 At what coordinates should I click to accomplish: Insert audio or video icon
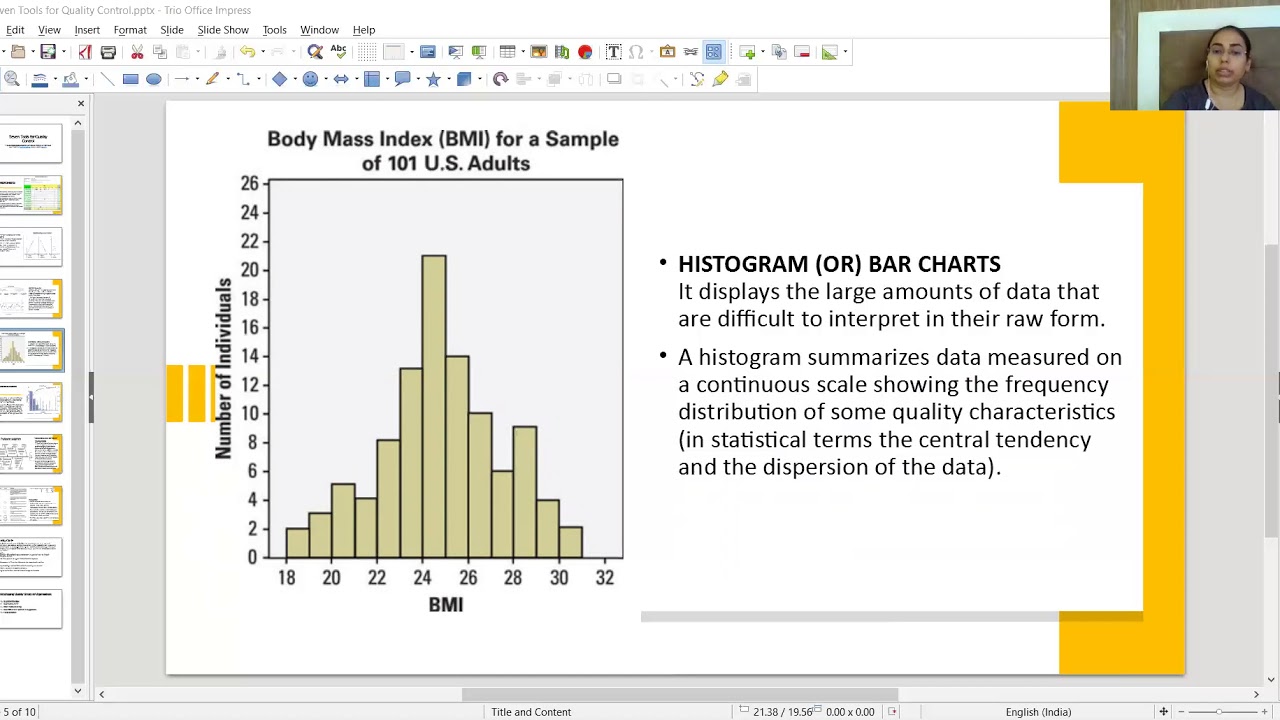562,52
